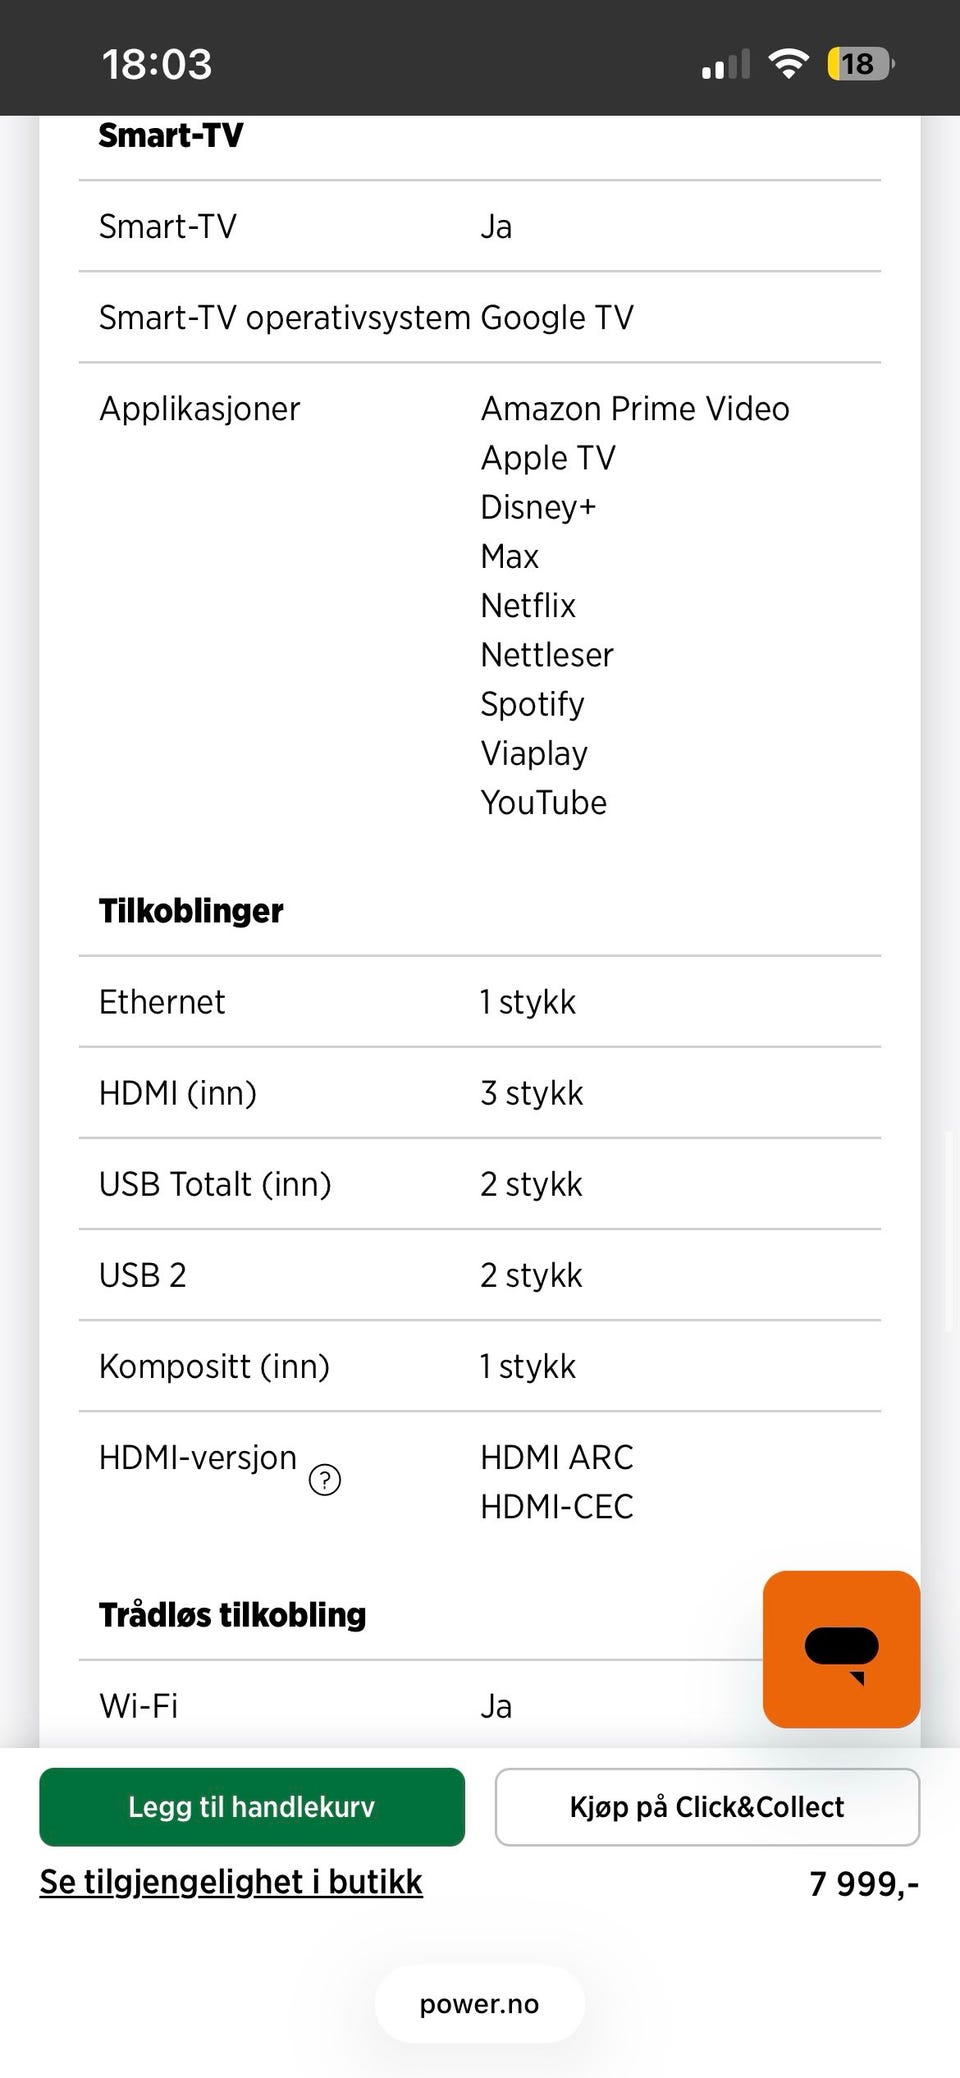Click the HDMI (inn) specification row
Image resolution: width=960 pixels, height=2078 pixels.
pos(479,1093)
